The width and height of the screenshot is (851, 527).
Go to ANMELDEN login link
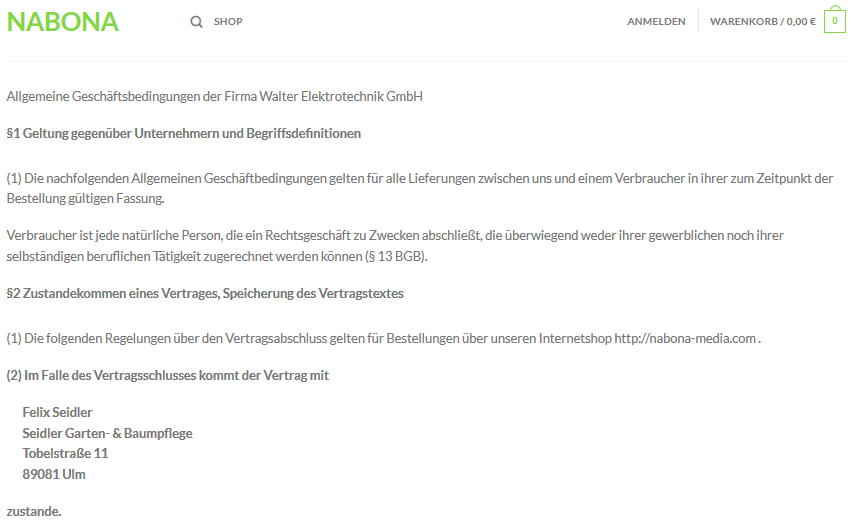tap(656, 22)
